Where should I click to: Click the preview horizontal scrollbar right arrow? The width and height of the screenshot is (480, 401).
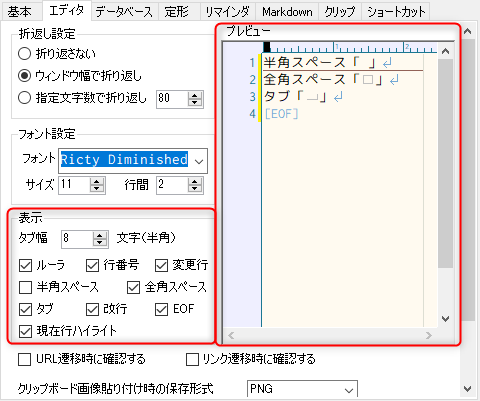click(x=429, y=335)
